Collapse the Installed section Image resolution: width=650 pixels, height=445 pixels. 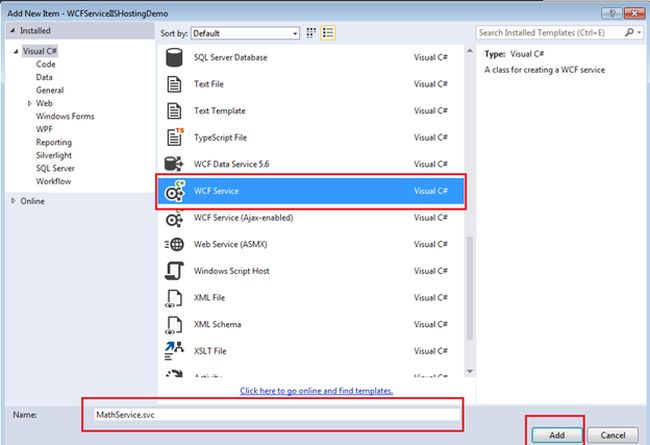[12, 31]
